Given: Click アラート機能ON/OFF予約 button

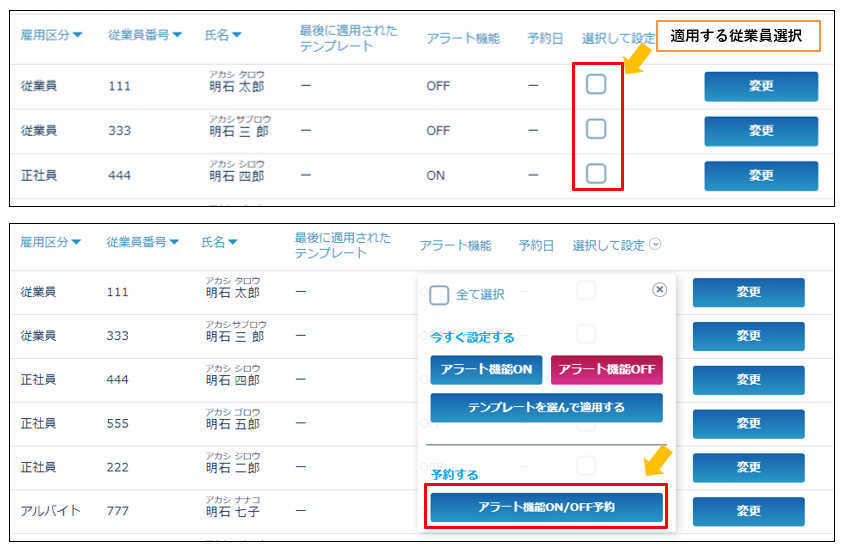Looking at the screenshot, I should [546, 507].
